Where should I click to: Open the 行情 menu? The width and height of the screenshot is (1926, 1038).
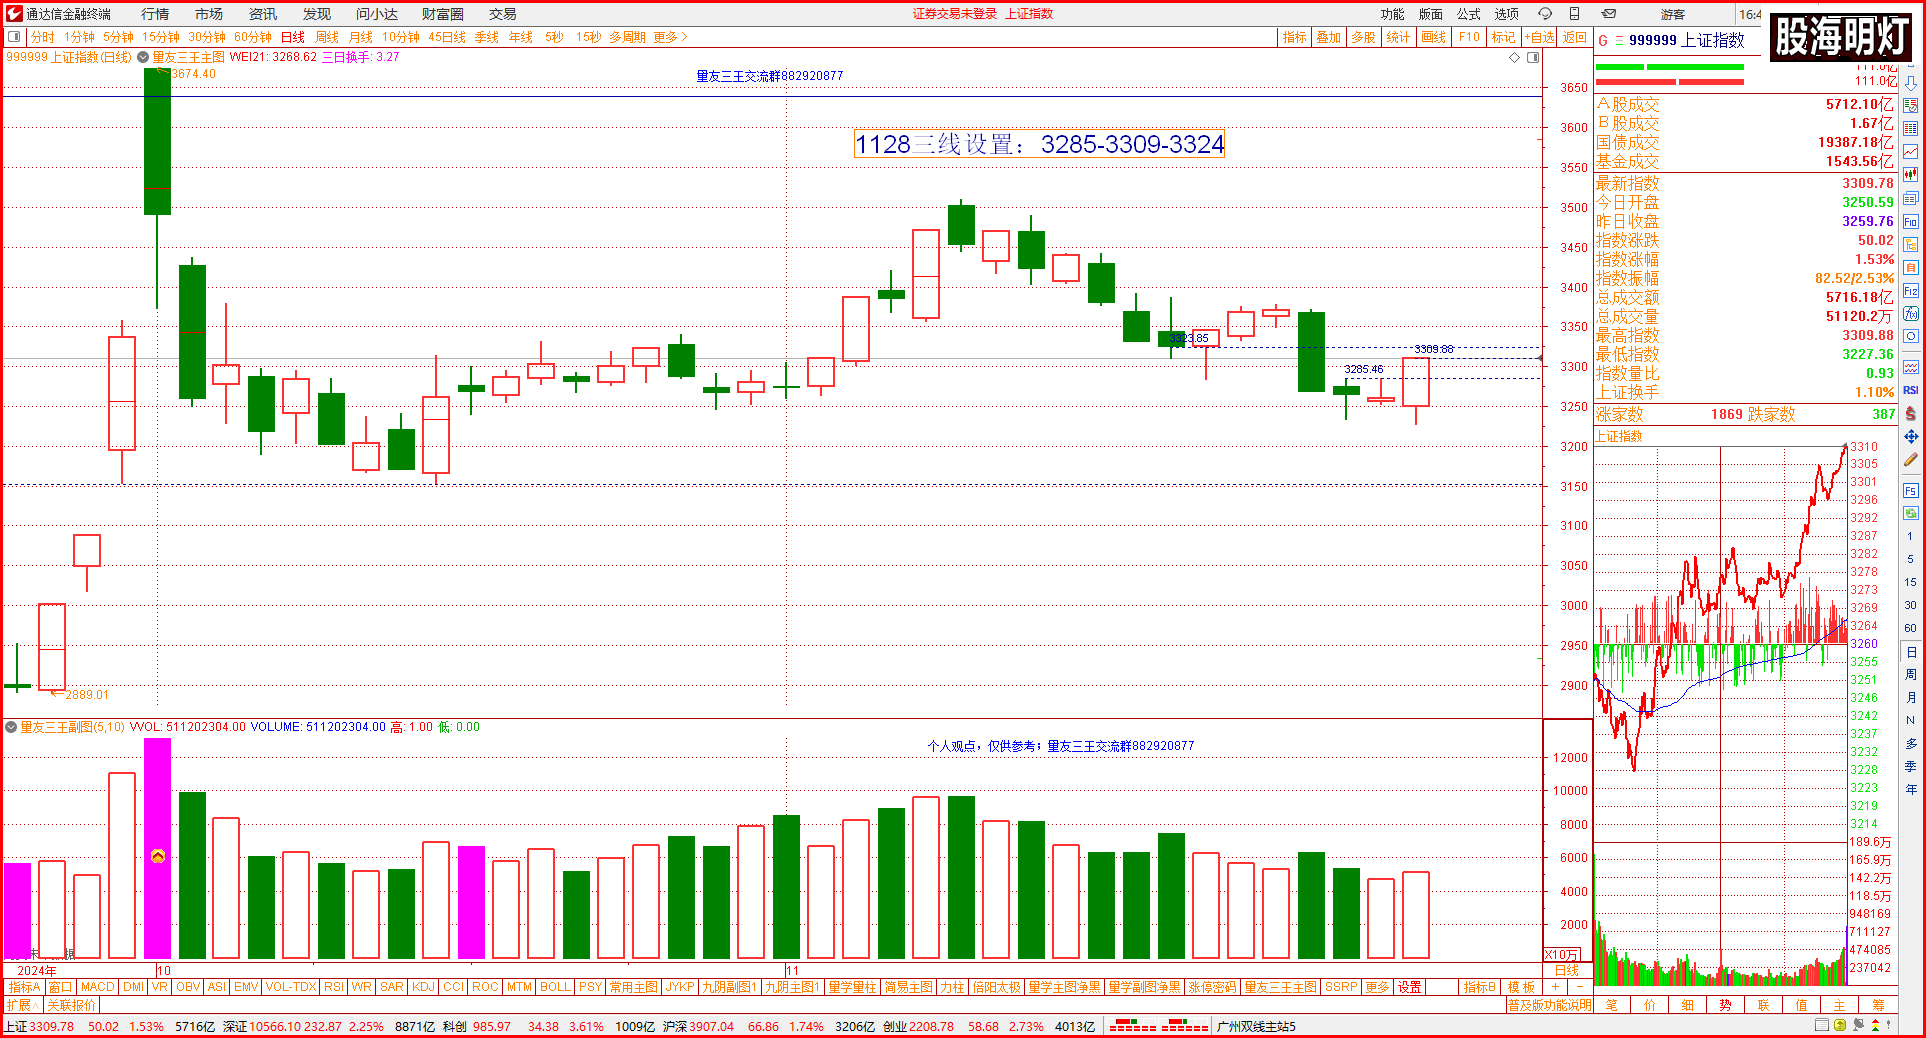(155, 14)
